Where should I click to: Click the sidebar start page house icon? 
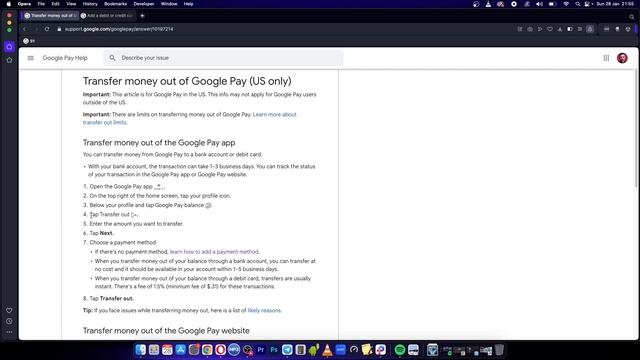pyautogui.click(x=9, y=60)
